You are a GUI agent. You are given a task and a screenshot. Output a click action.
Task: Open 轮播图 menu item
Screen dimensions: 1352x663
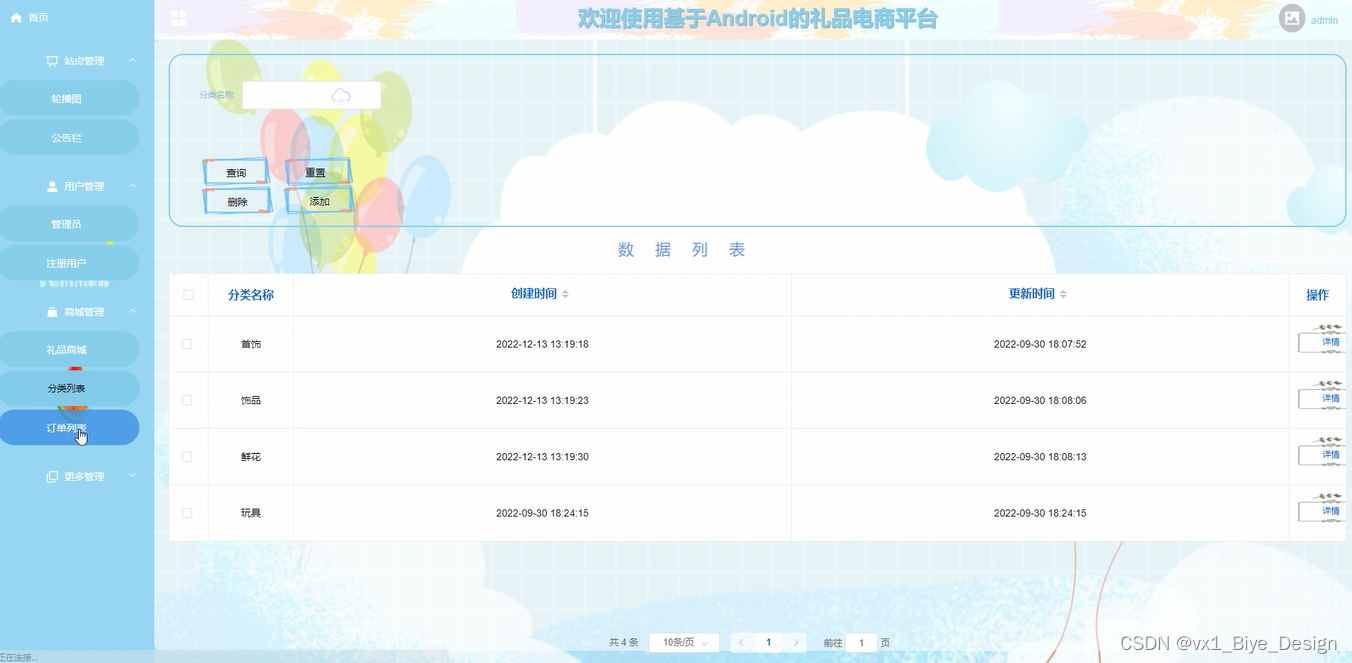68,99
